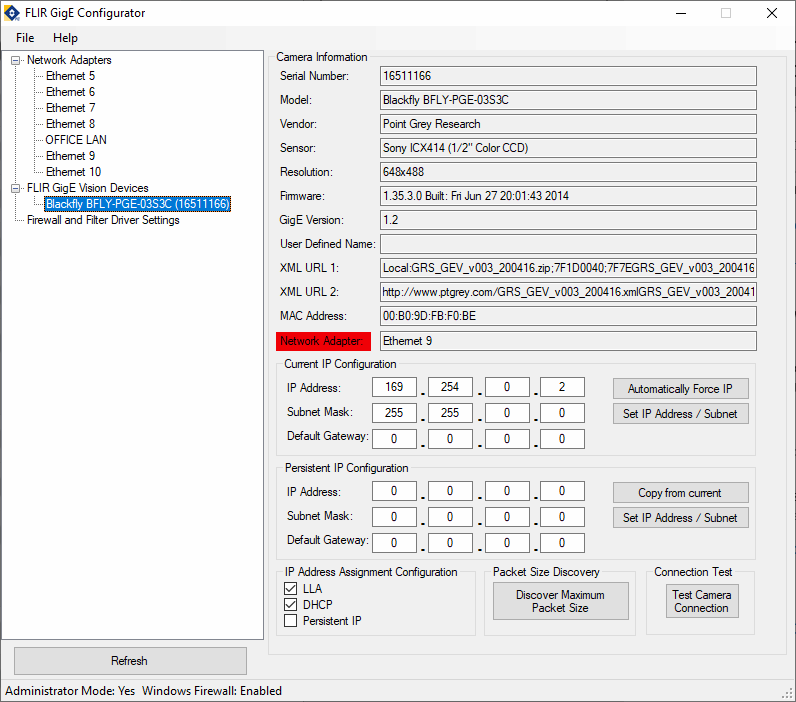The height and width of the screenshot is (702, 796).
Task: Click Set IP Address / Subnet under Persistent IP
Action: pyautogui.click(x=680, y=518)
